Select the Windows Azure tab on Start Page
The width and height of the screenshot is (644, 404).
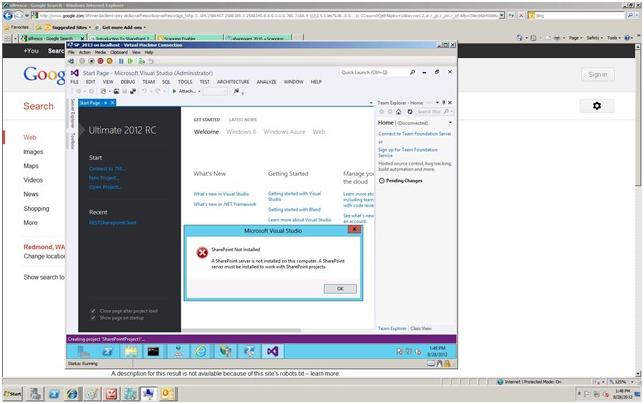coord(284,132)
